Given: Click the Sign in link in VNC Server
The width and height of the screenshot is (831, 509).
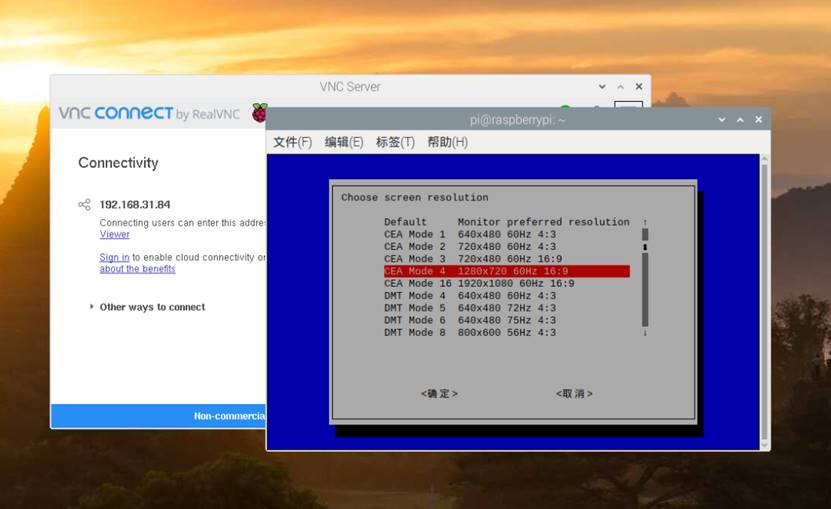Looking at the screenshot, I should (x=114, y=257).
